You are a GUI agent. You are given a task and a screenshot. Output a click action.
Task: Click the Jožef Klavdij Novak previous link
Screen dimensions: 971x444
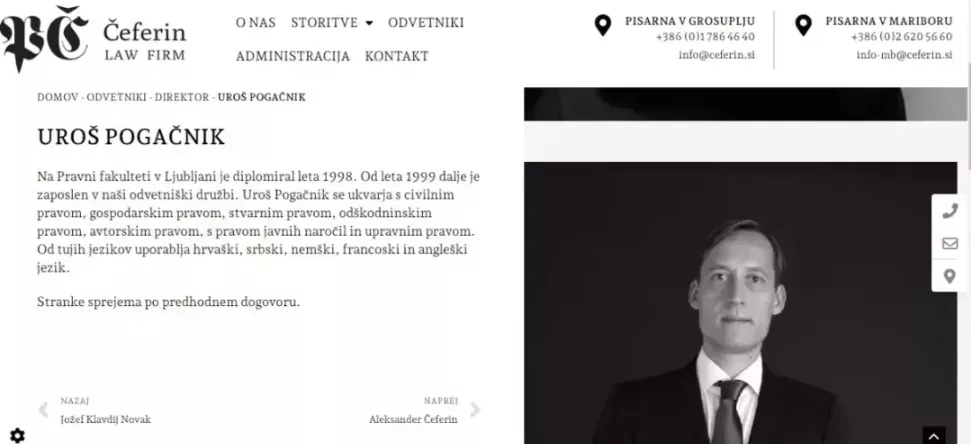[x=106, y=419]
